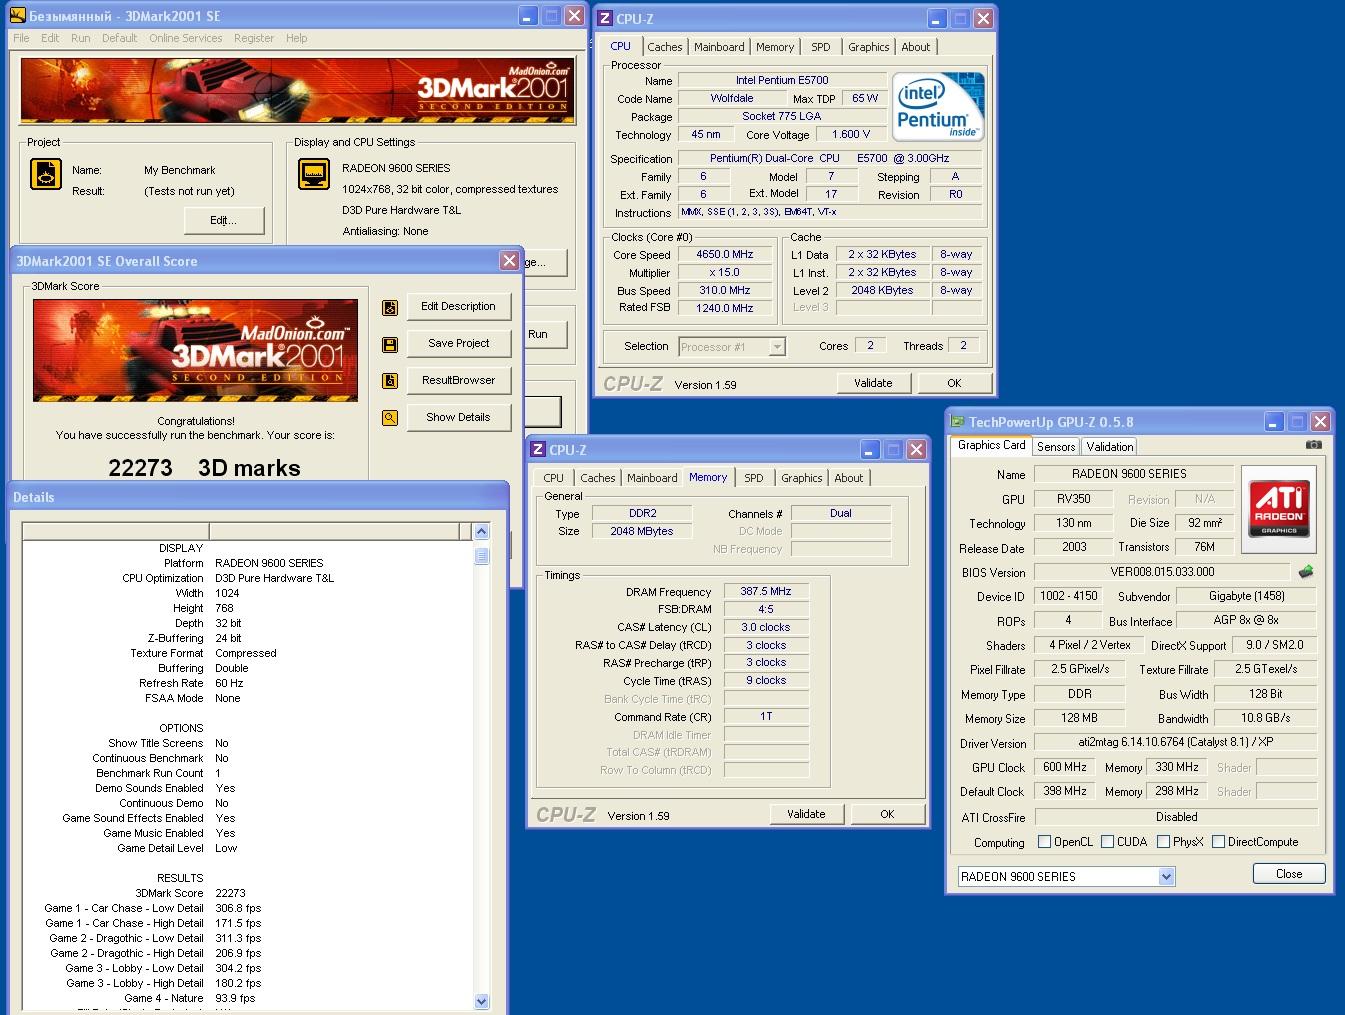Click the GPU-Z screenshot camera icon
Viewport: 1345px width, 1015px height.
(x=1314, y=445)
